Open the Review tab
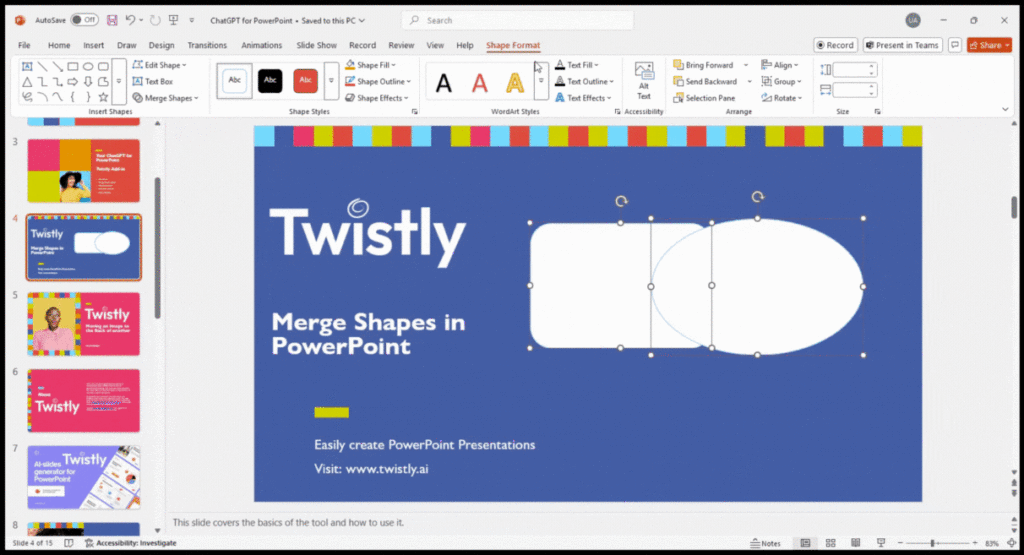Screen dimensions: 1024x555 pos(401,45)
